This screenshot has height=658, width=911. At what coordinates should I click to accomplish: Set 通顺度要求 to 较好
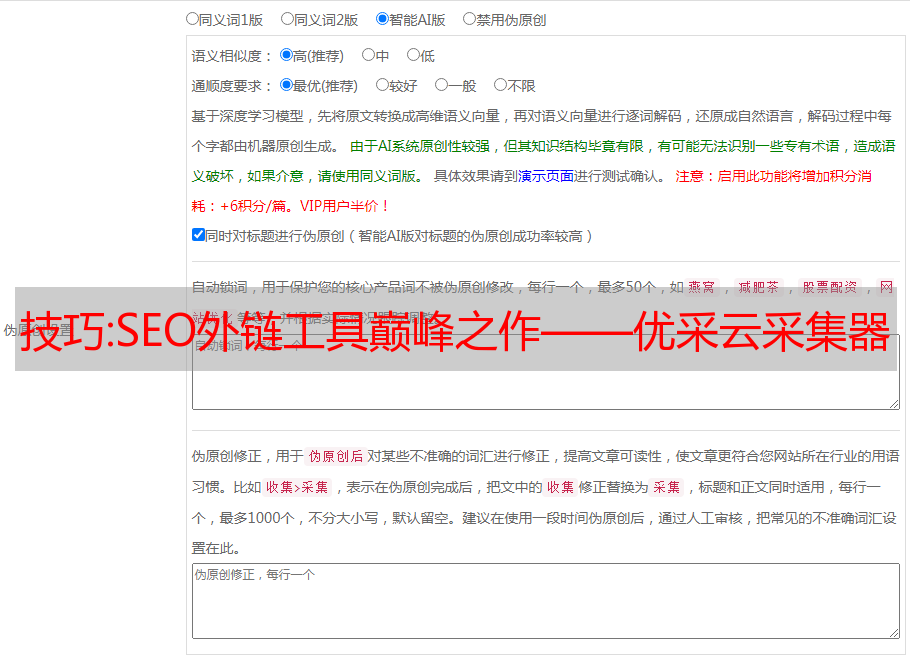382,85
